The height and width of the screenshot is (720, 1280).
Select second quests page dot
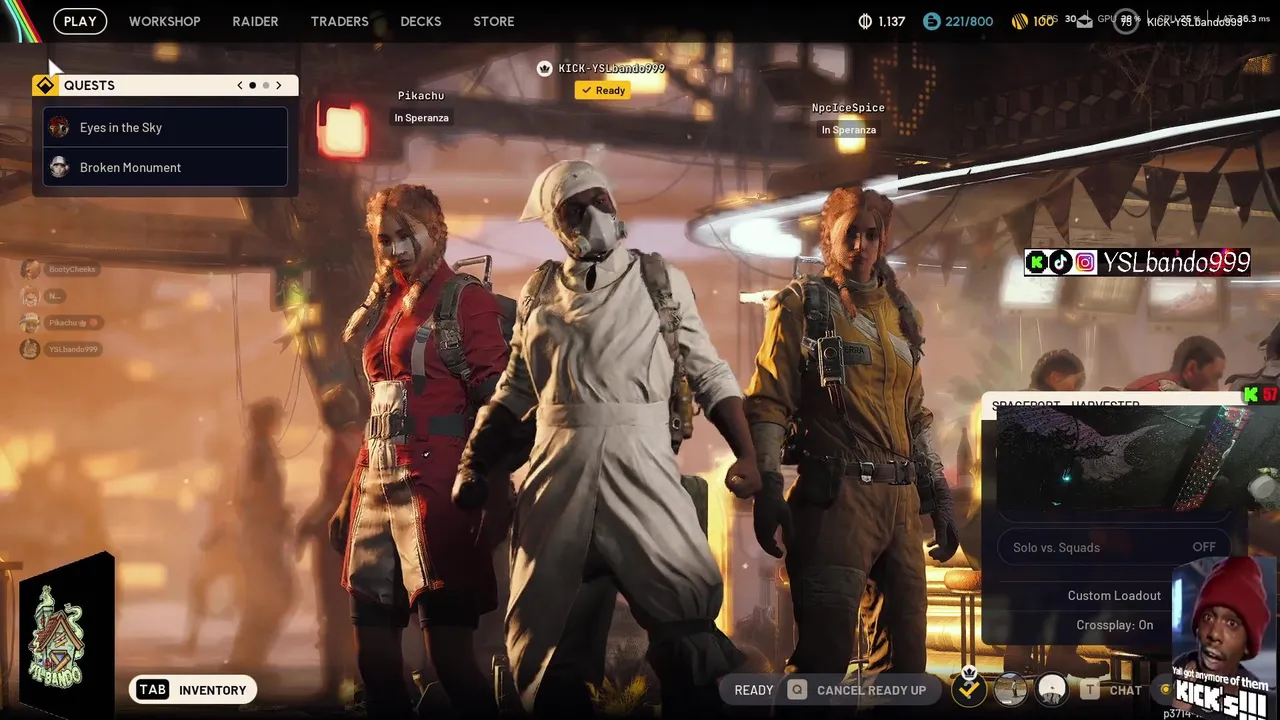265,85
